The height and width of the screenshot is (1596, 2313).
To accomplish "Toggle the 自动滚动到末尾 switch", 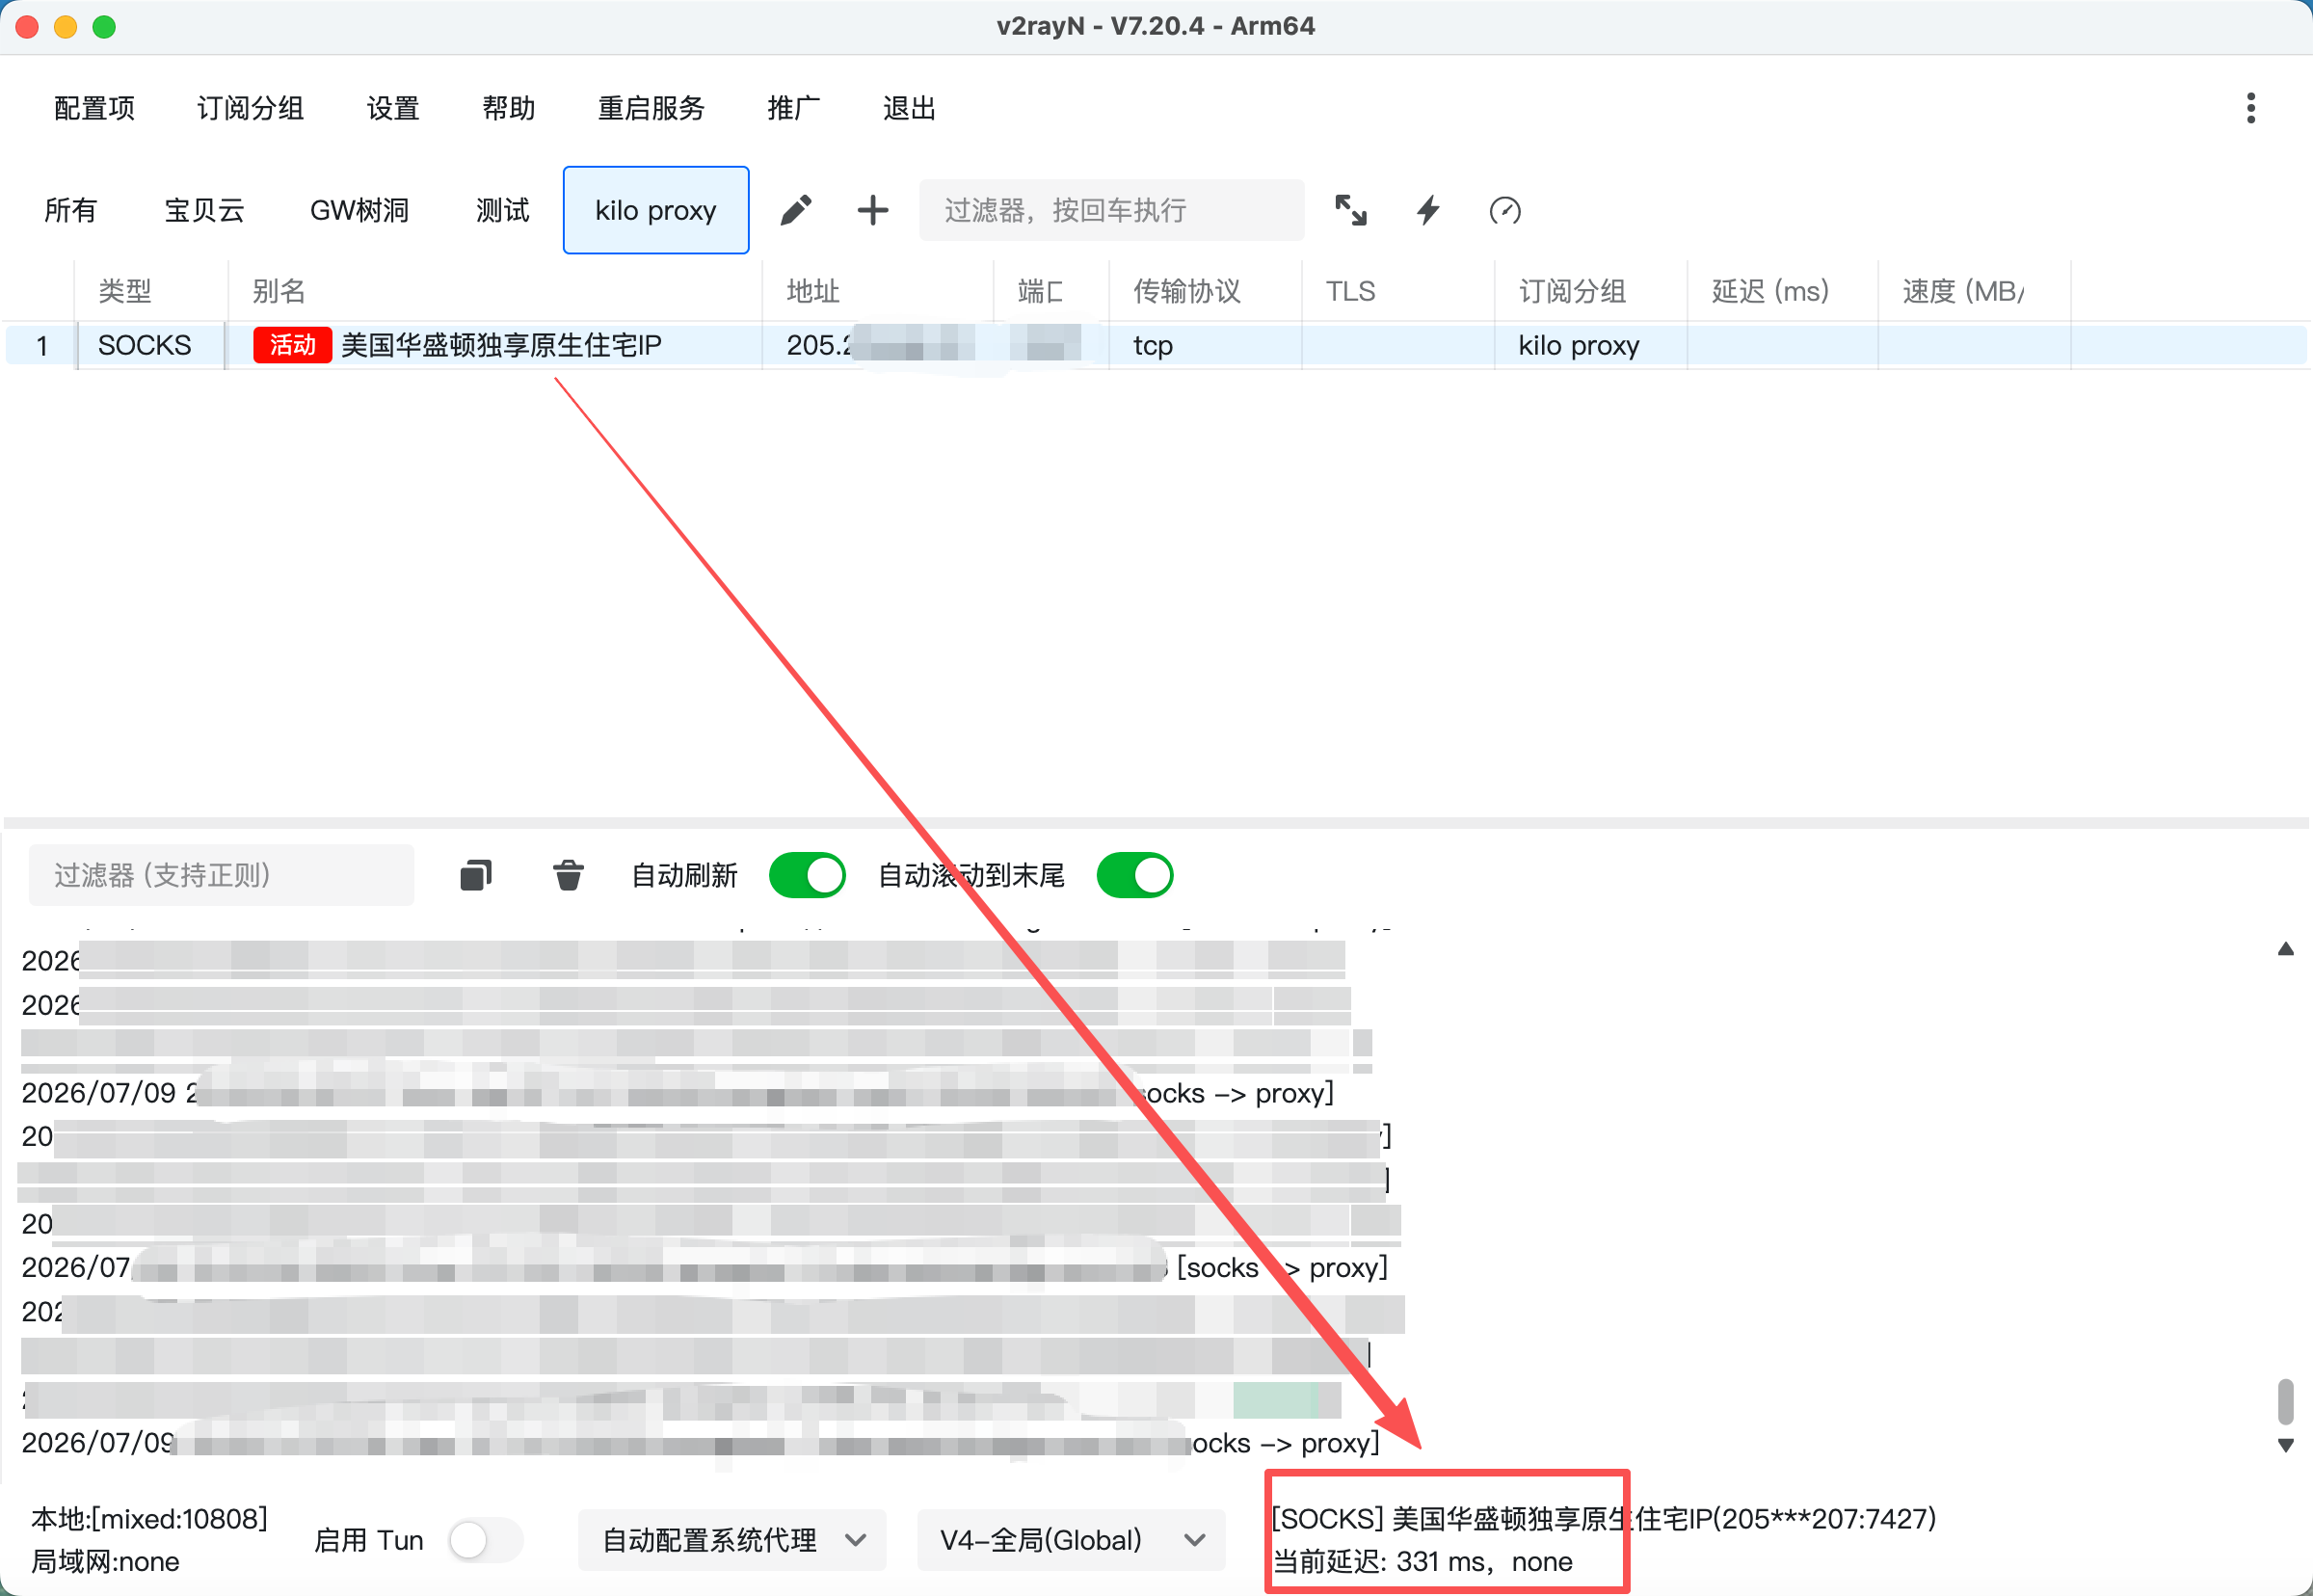I will [x=1135, y=875].
